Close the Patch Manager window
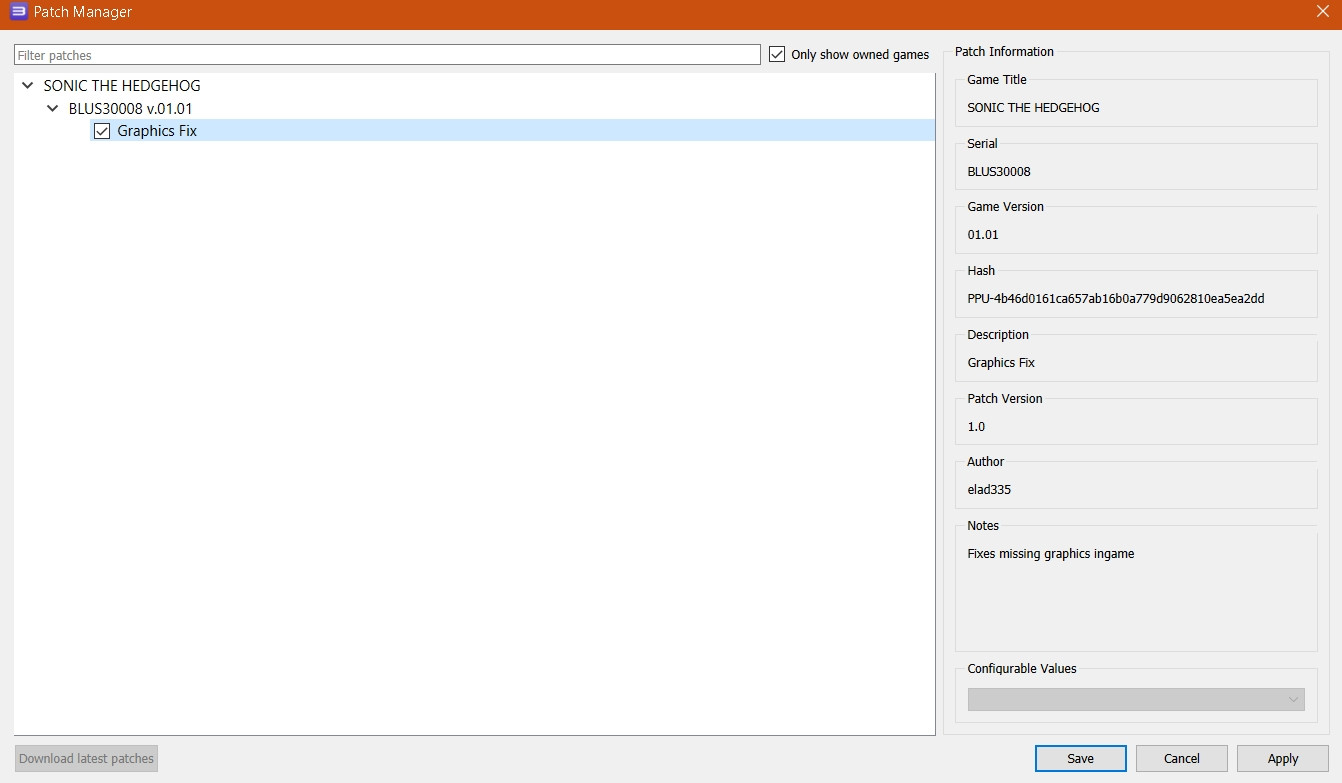 point(1322,12)
